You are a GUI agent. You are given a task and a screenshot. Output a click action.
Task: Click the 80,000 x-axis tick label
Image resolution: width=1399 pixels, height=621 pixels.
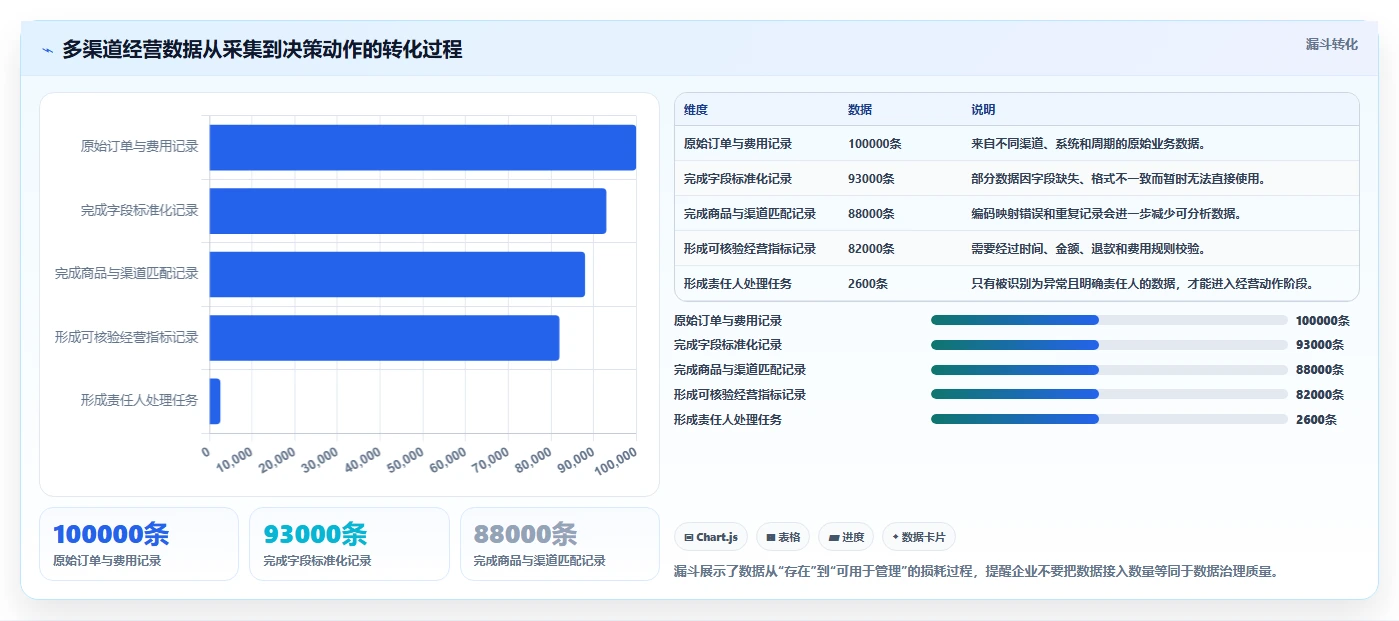click(x=533, y=462)
